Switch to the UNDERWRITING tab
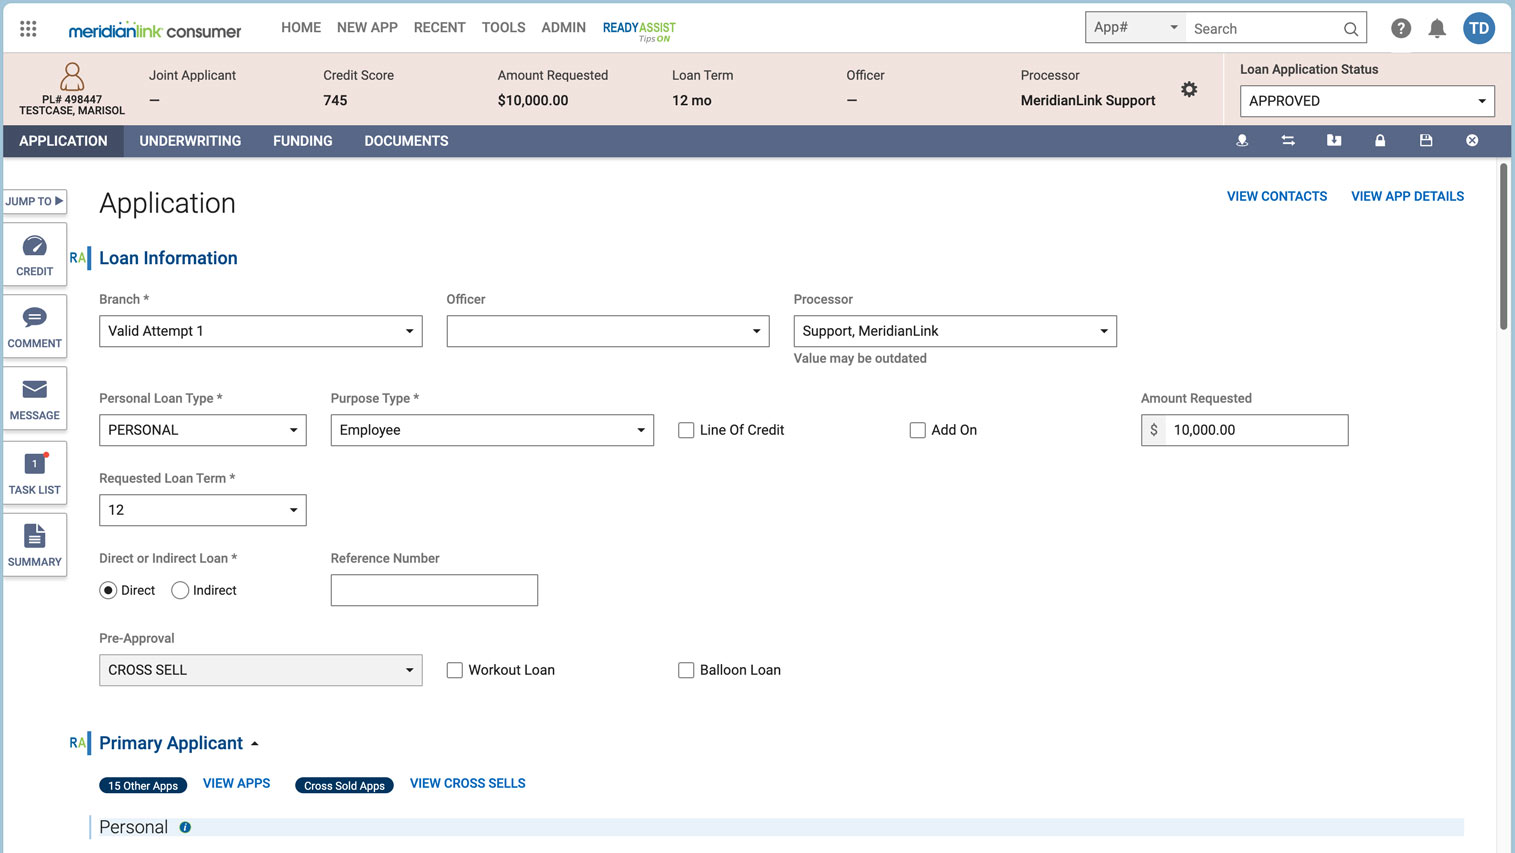 (x=190, y=140)
